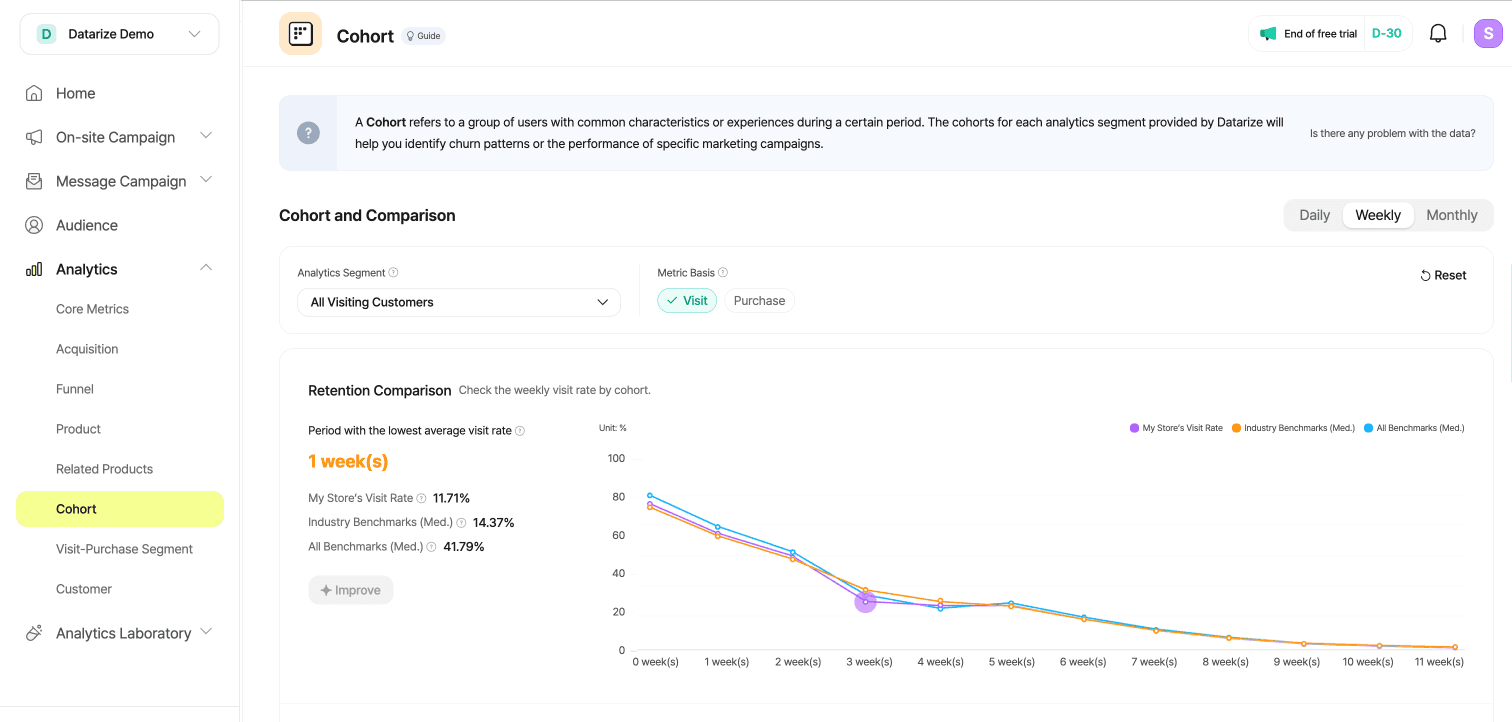Image resolution: width=1512 pixels, height=722 pixels.
Task: Open Product analytics page
Action: (78, 429)
